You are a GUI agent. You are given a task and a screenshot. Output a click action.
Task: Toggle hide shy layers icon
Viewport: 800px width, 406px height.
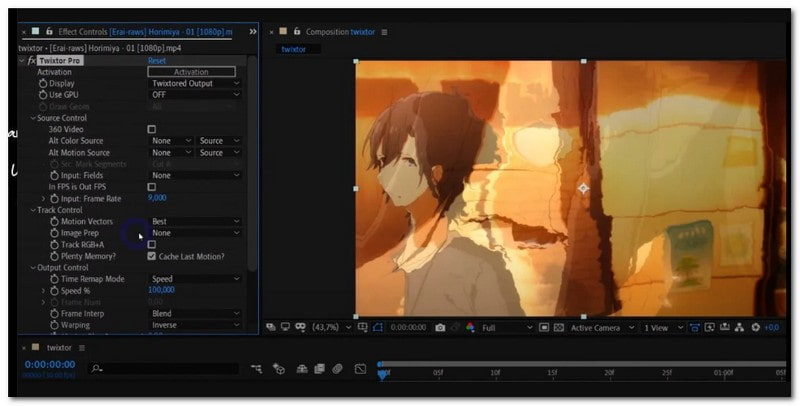tap(302, 368)
